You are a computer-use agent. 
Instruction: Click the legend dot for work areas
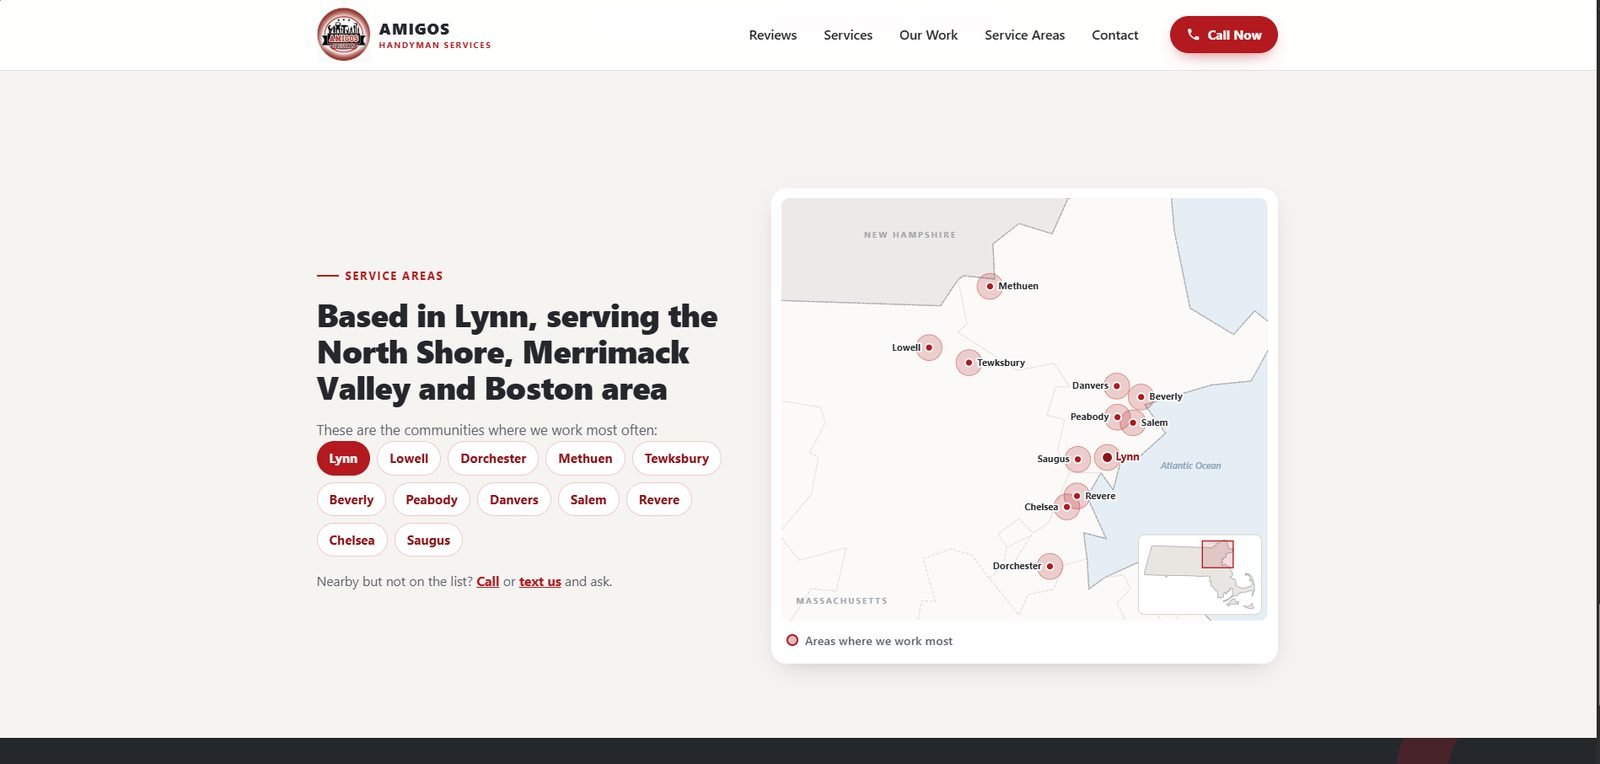pyautogui.click(x=792, y=641)
